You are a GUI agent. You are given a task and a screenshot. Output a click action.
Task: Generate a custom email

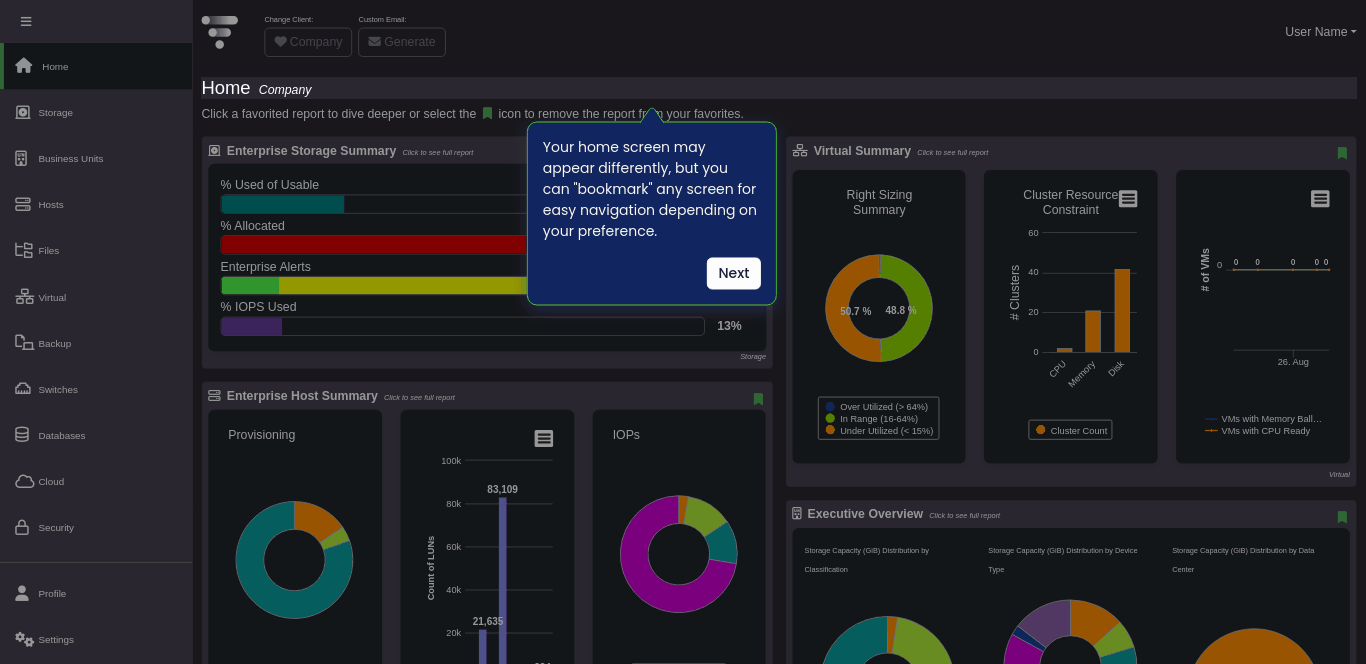[402, 42]
